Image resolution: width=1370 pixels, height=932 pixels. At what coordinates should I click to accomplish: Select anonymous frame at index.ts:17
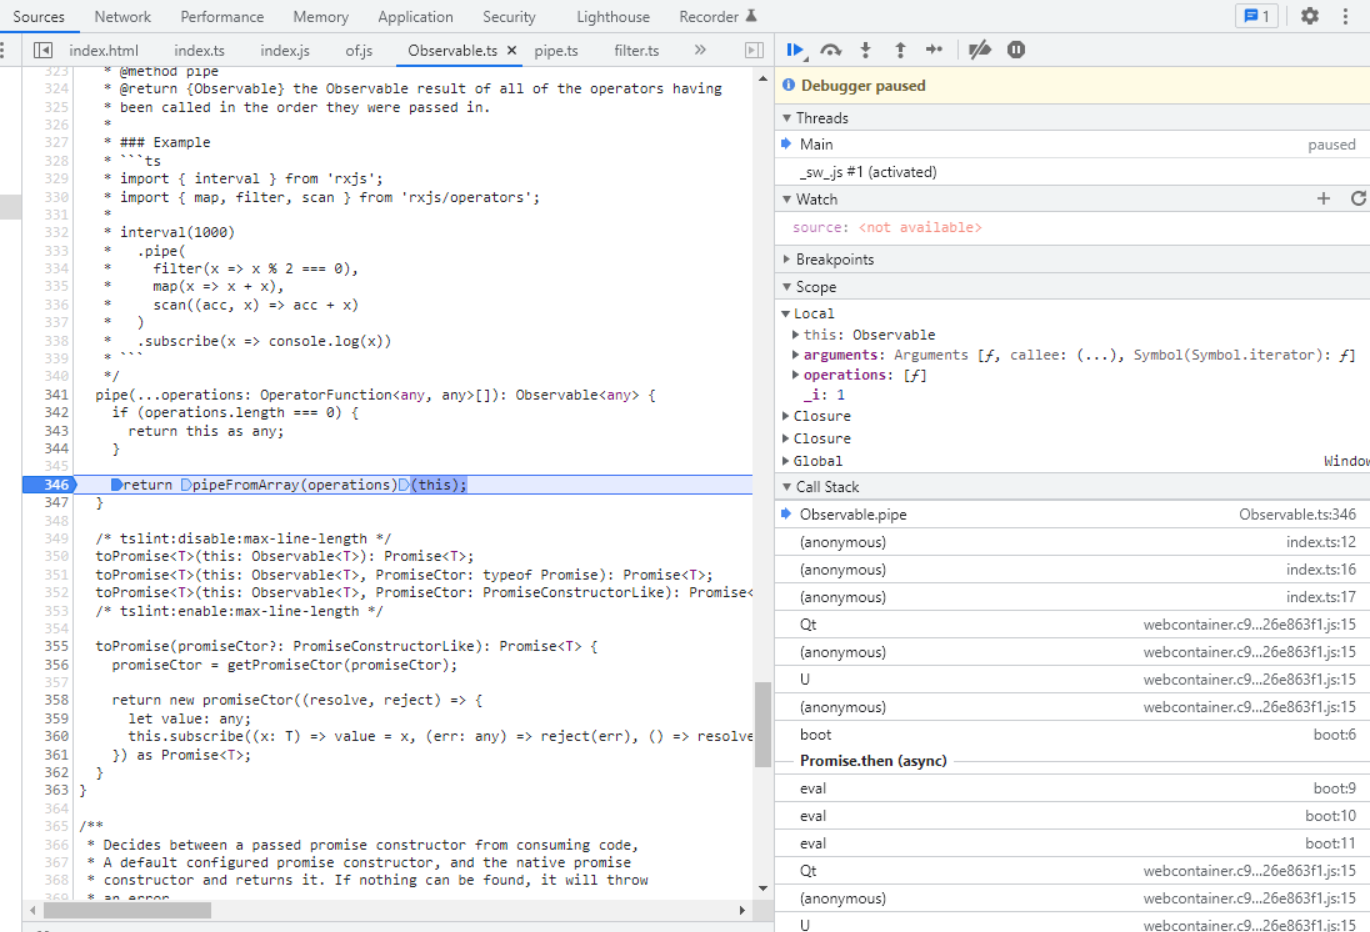pos(1072,597)
